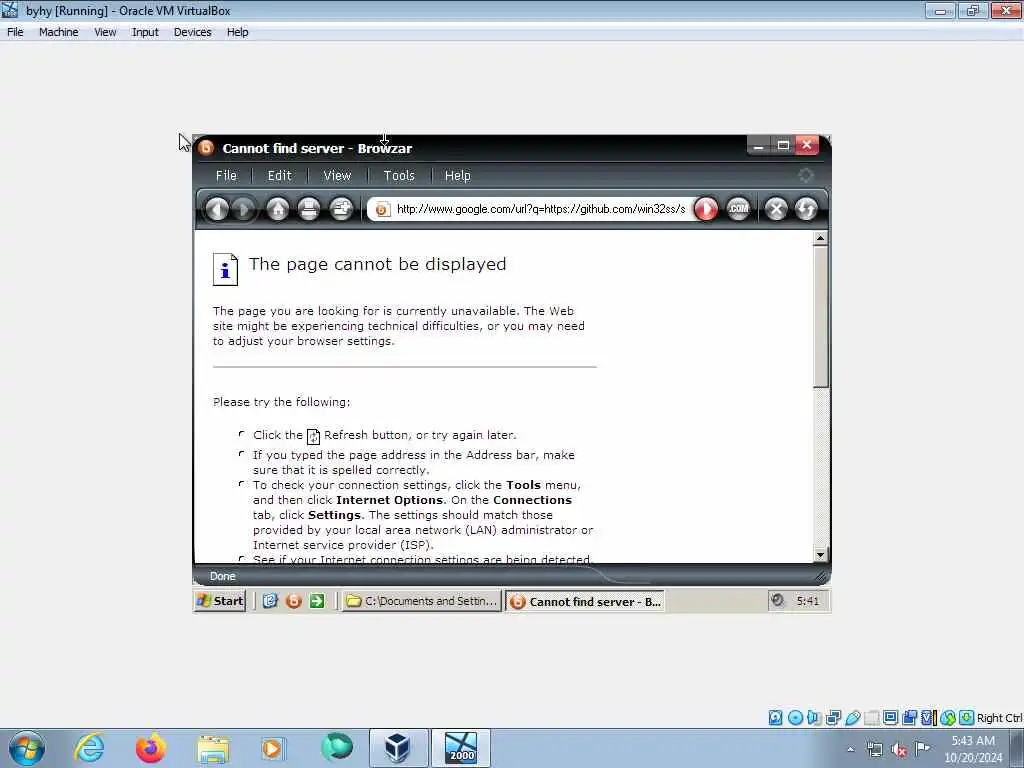Screen dimensions: 1024x768
Task: Show hidden host tray icons
Action: tap(850, 749)
